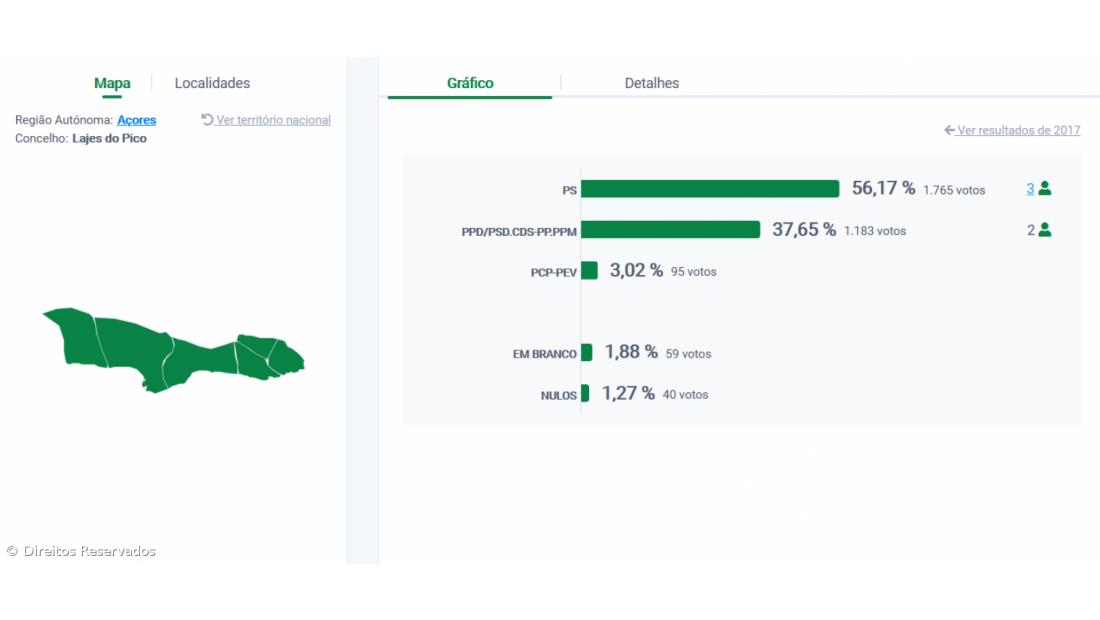Click Ver território nacional link

tap(273, 120)
